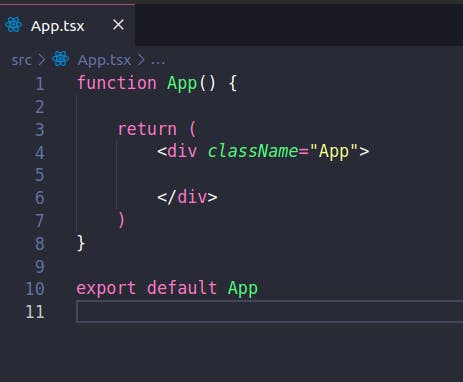Click the chevron after src breadcrumb
Image resolution: width=463 pixels, height=382 pixels.
click(x=42, y=60)
